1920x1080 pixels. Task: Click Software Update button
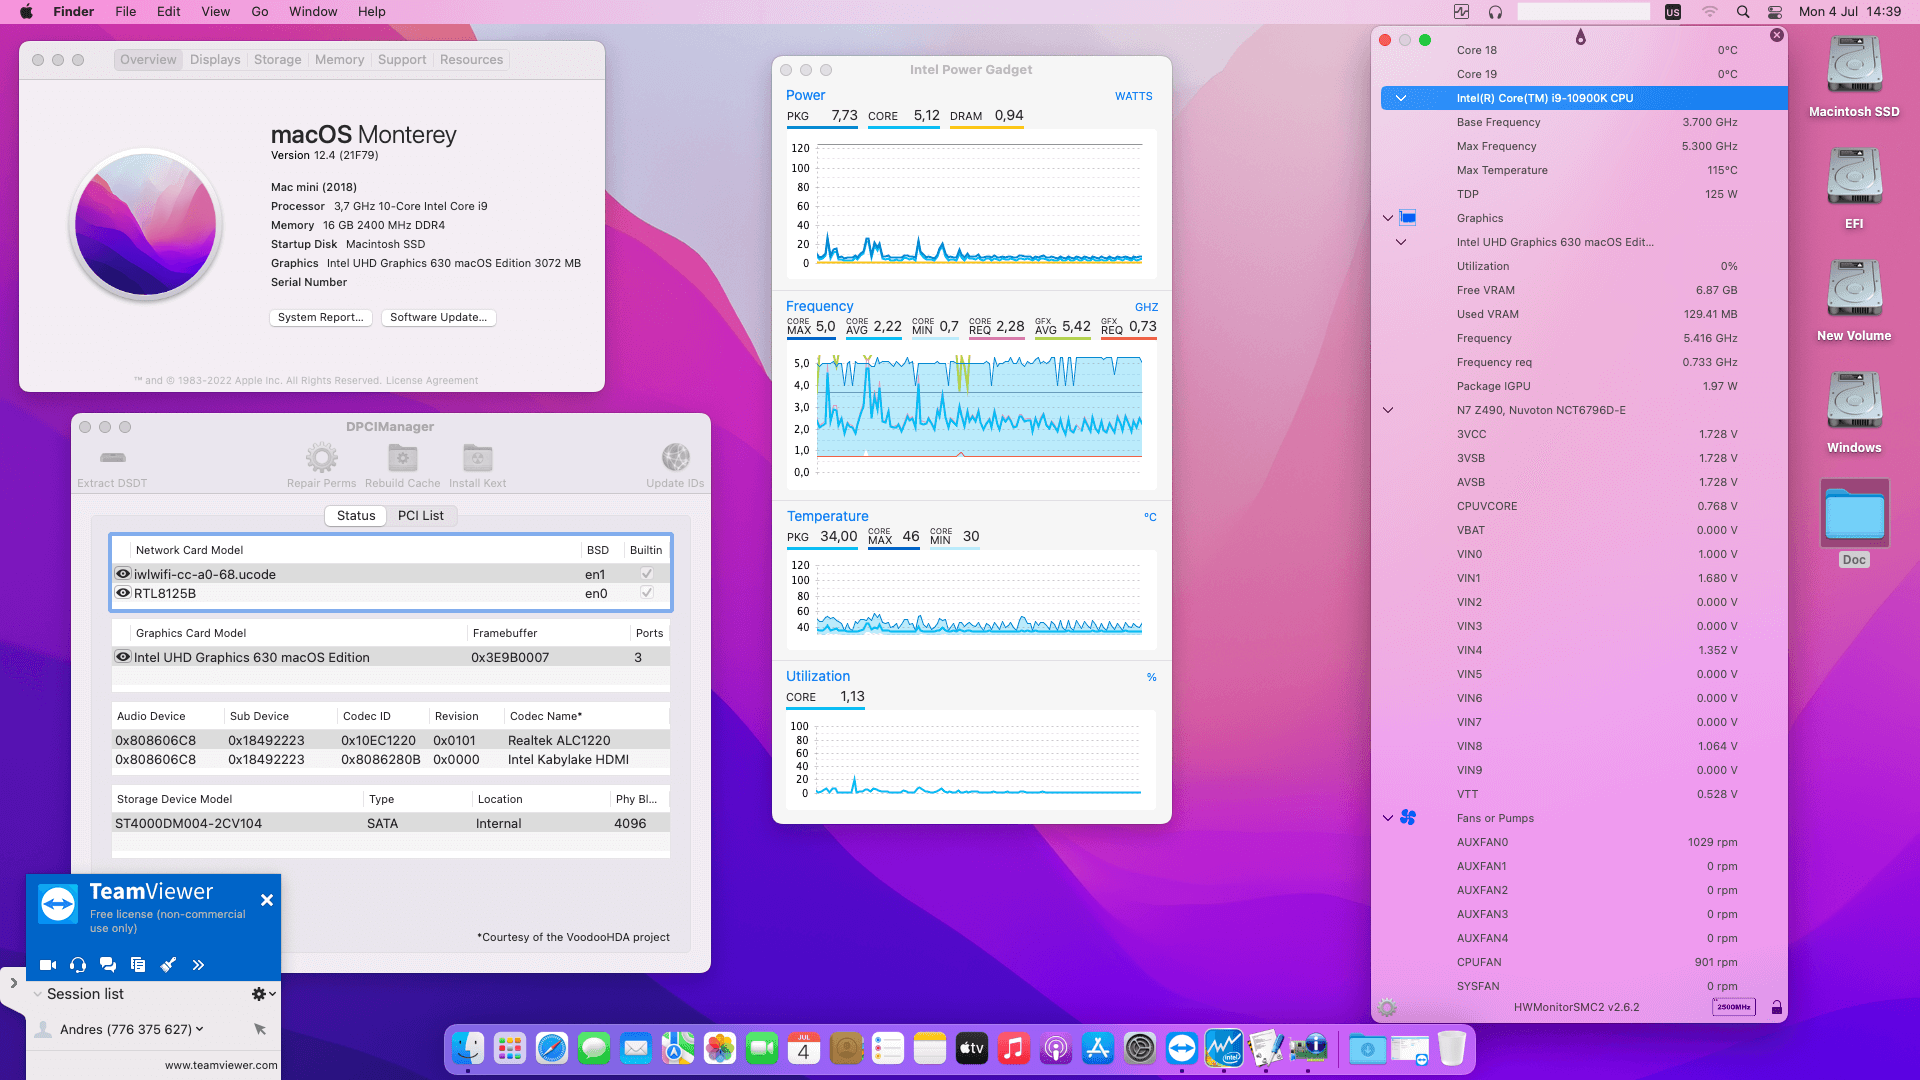click(x=438, y=317)
